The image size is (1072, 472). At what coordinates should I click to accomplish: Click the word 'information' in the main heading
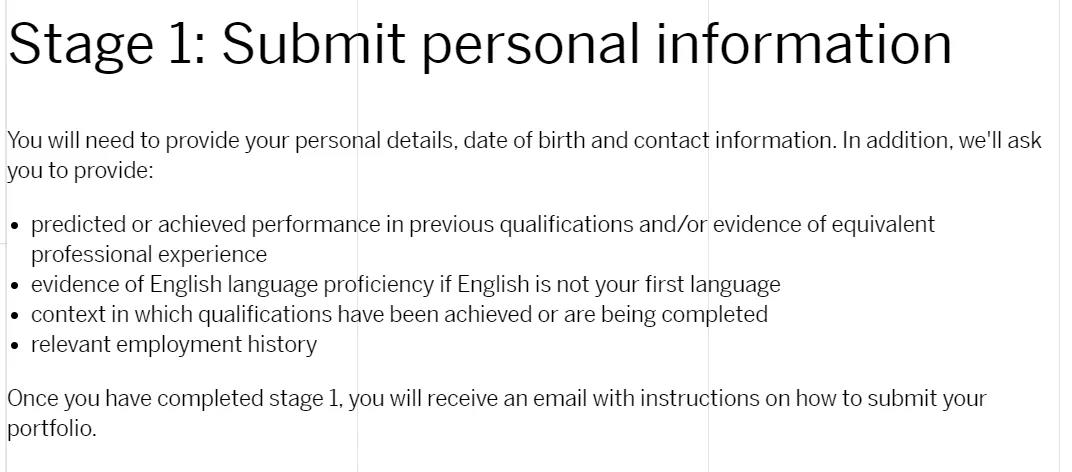tap(804, 44)
